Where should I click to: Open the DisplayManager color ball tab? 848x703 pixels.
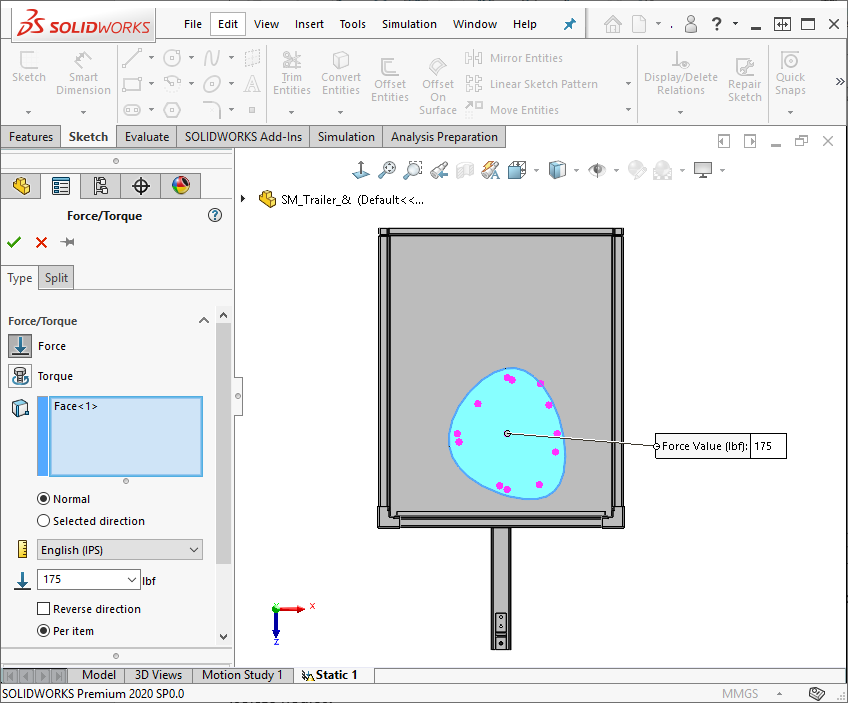[181, 186]
